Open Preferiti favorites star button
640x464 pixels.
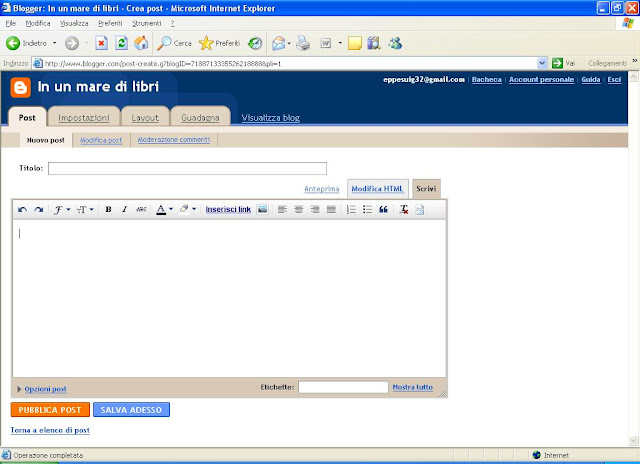coord(220,43)
